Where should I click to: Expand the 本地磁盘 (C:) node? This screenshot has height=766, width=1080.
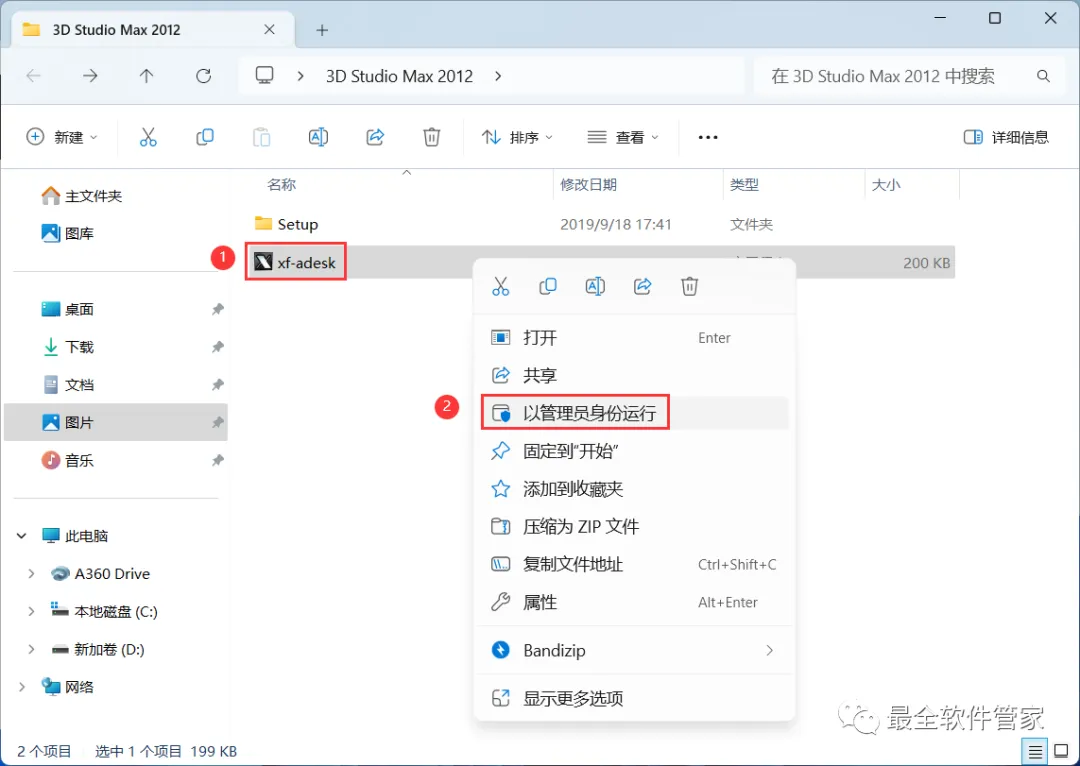[x=31, y=612]
